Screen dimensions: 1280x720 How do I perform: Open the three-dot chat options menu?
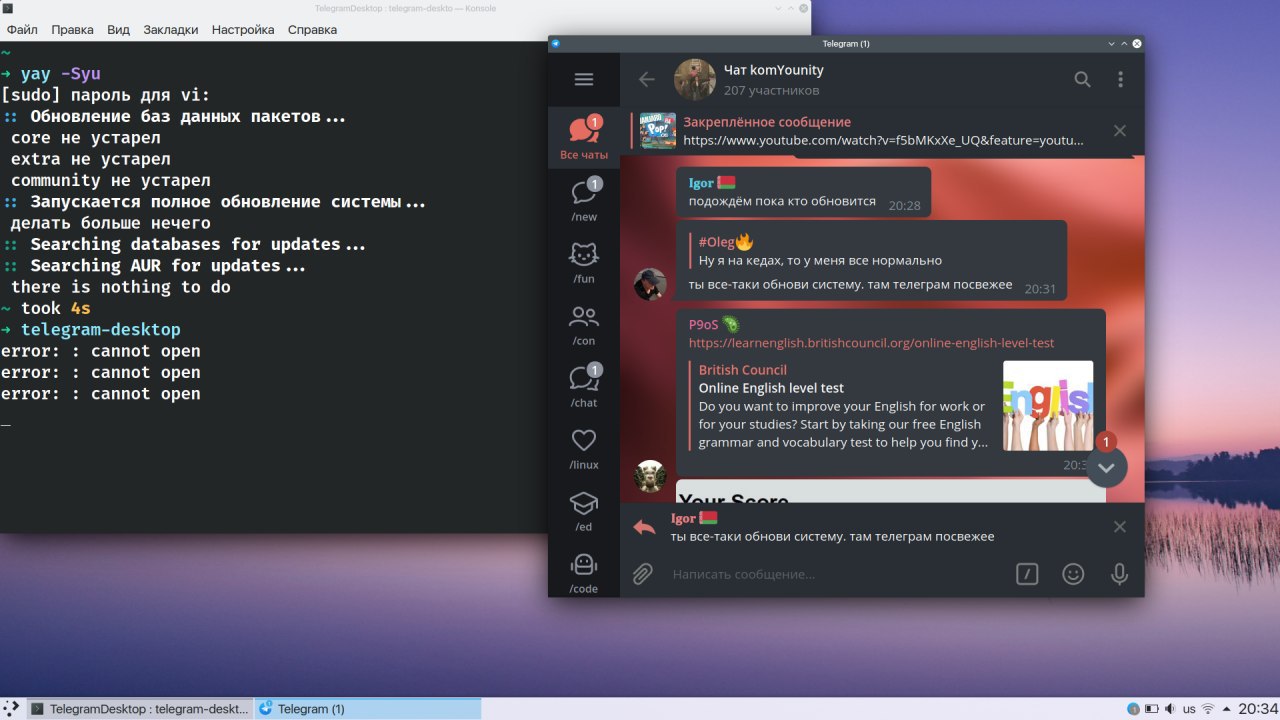[x=1120, y=80]
